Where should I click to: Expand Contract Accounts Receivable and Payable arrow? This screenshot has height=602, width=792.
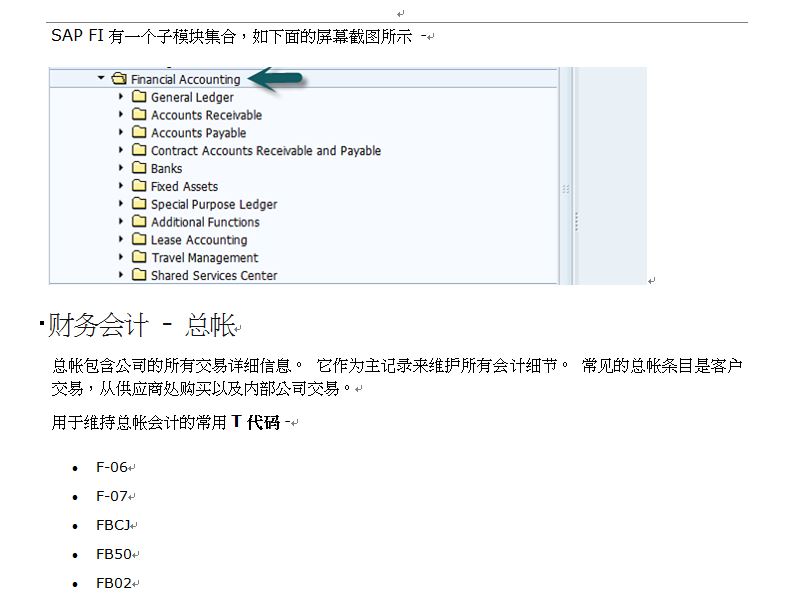121,149
